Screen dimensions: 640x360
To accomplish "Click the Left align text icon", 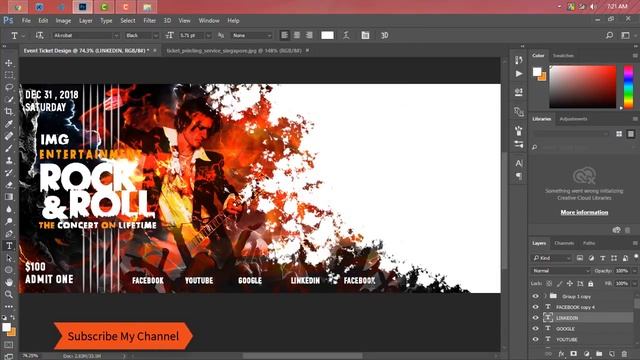I will [284, 36].
